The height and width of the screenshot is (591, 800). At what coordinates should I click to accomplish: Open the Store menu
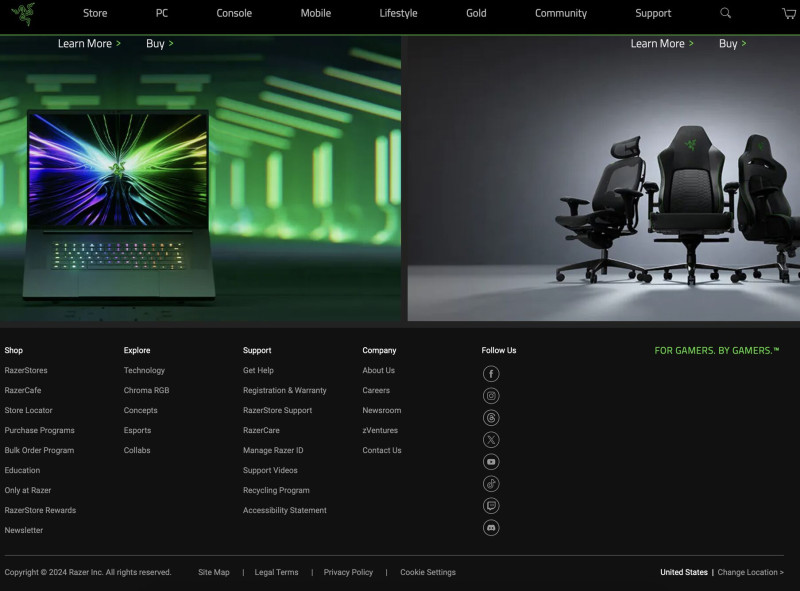[x=95, y=13]
